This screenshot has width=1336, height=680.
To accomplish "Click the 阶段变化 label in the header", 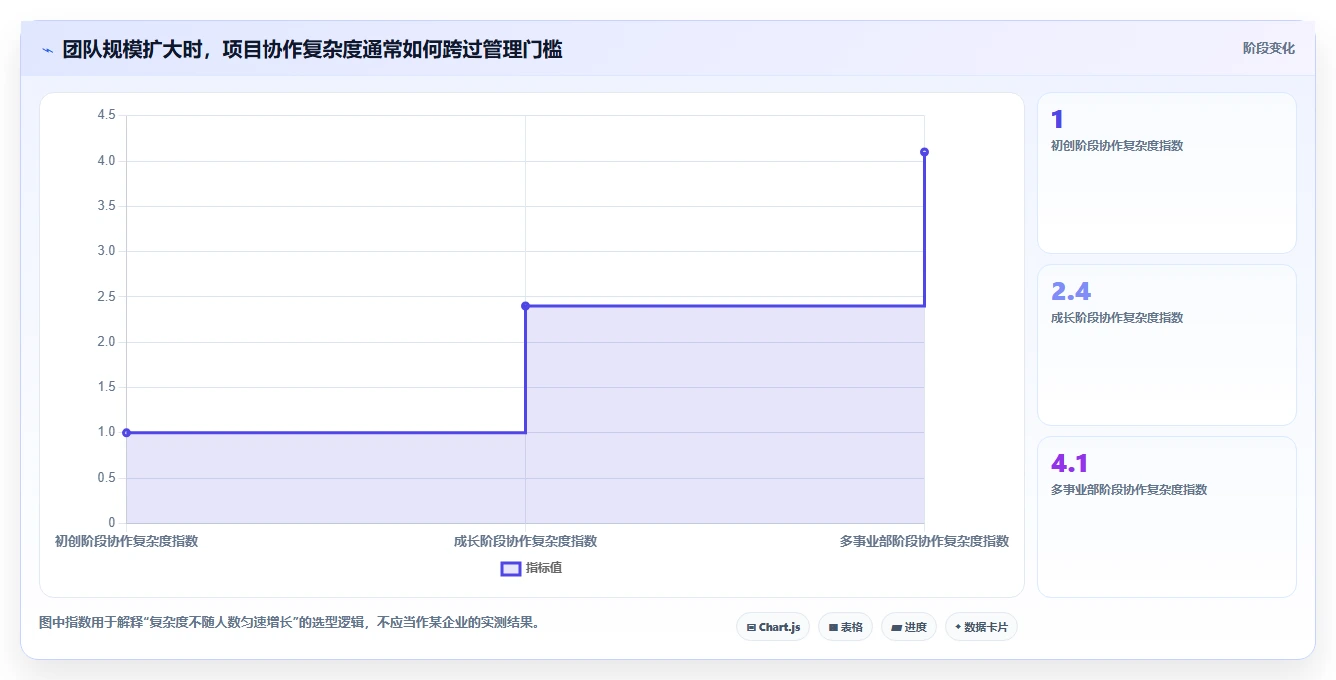I will [x=1268, y=48].
